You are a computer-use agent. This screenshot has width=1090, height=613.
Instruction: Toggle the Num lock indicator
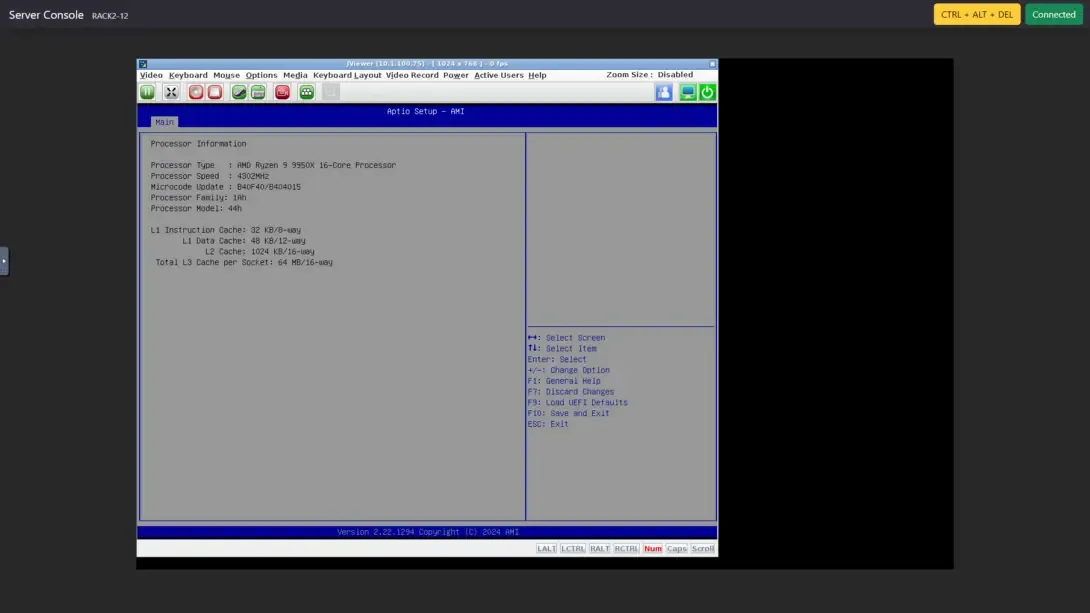coord(652,548)
